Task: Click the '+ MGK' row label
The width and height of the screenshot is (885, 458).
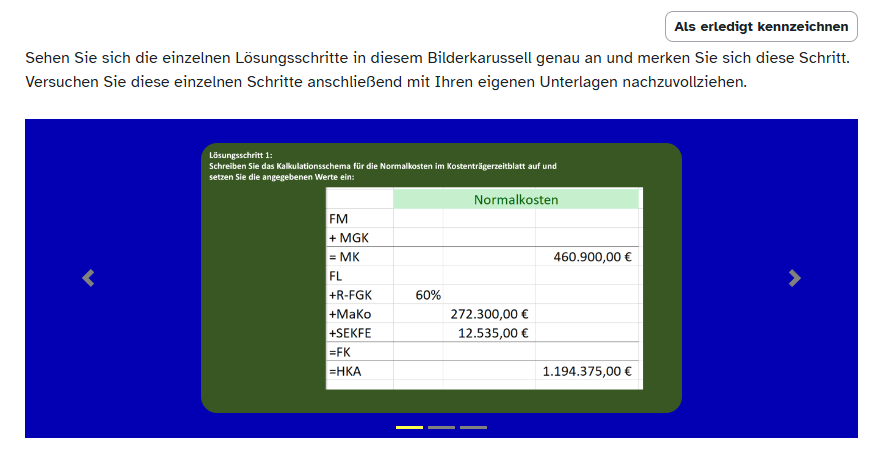Action: pyautogui.click(x=349, y=238)
